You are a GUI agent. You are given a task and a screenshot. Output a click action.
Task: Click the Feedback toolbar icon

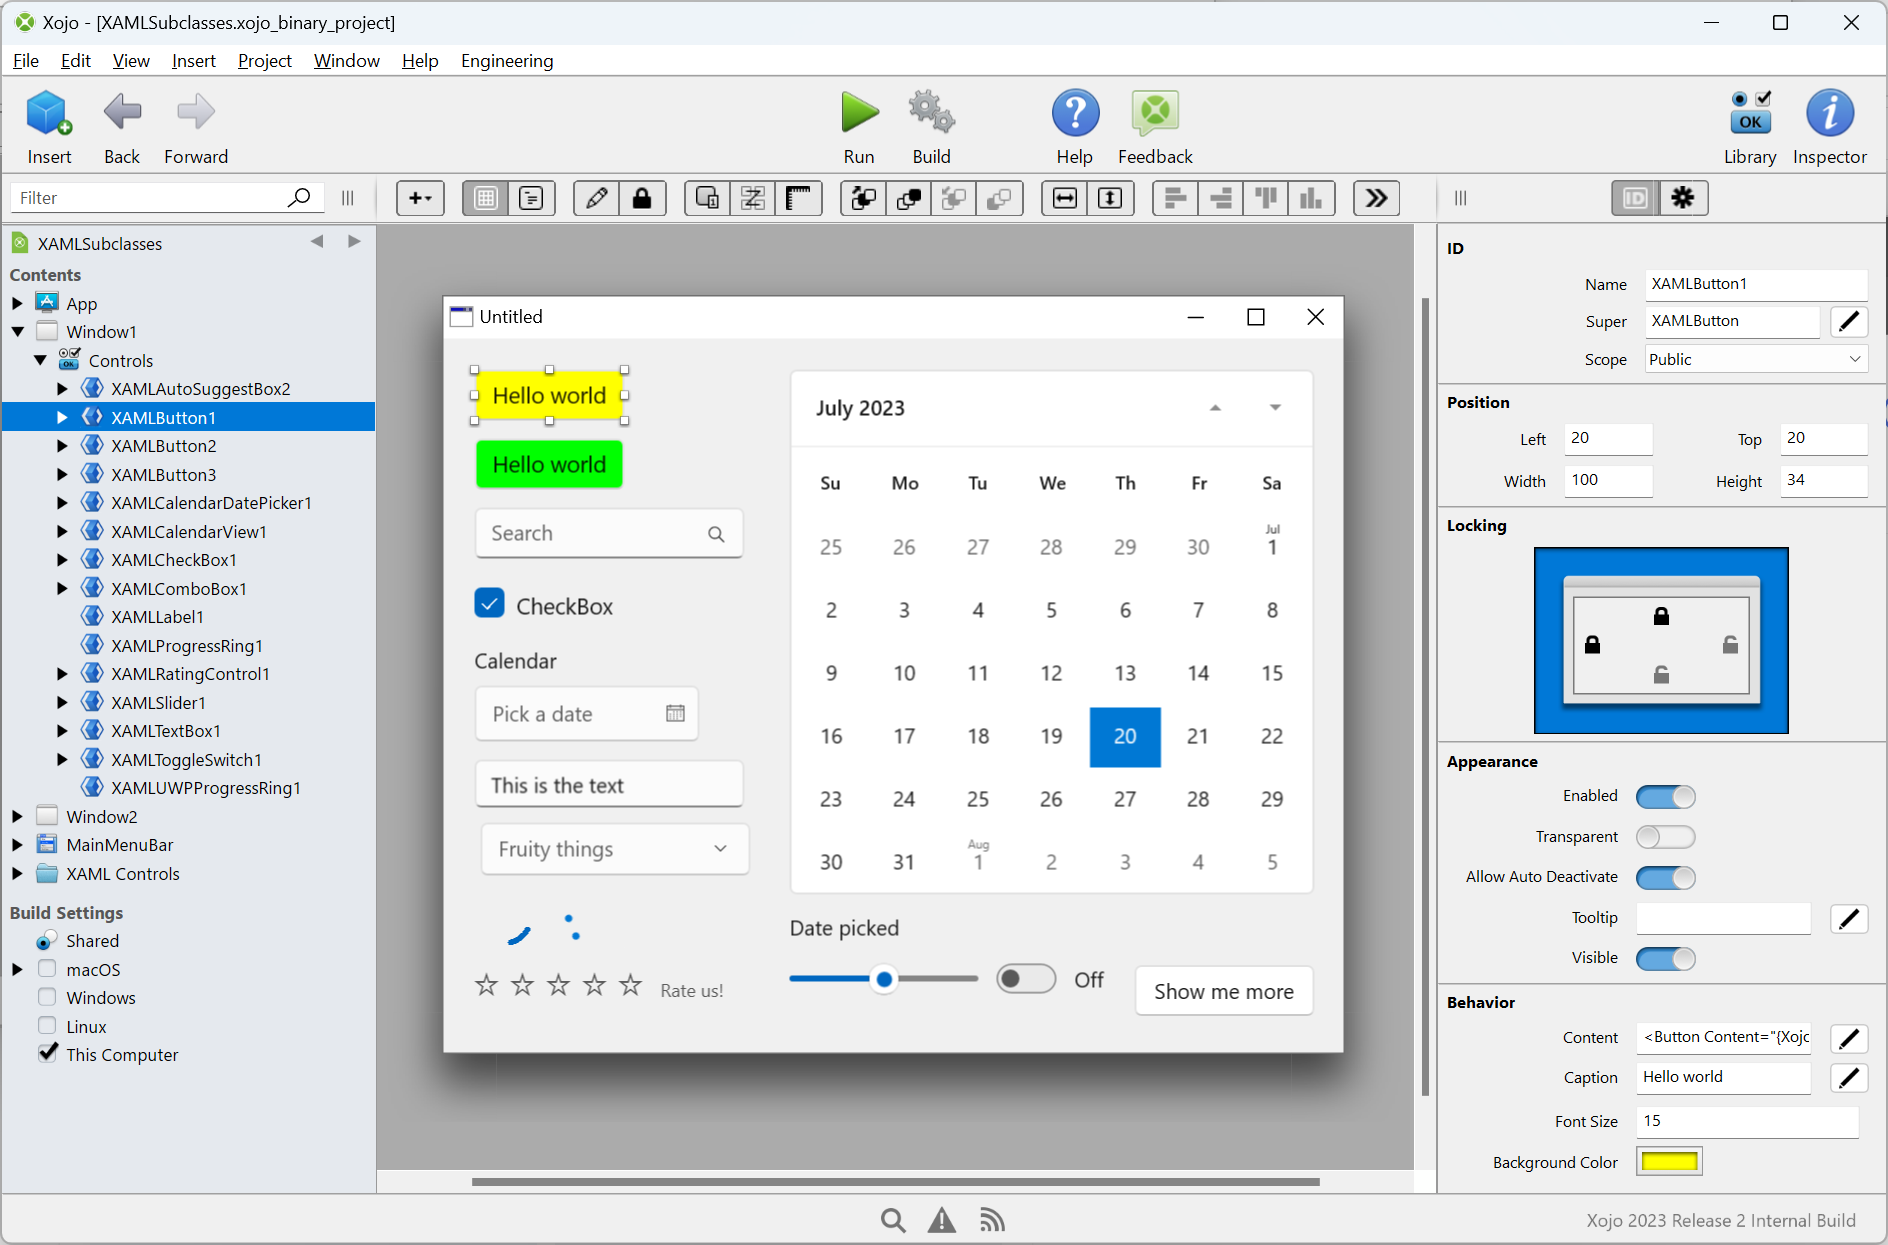pos(1154,113)
